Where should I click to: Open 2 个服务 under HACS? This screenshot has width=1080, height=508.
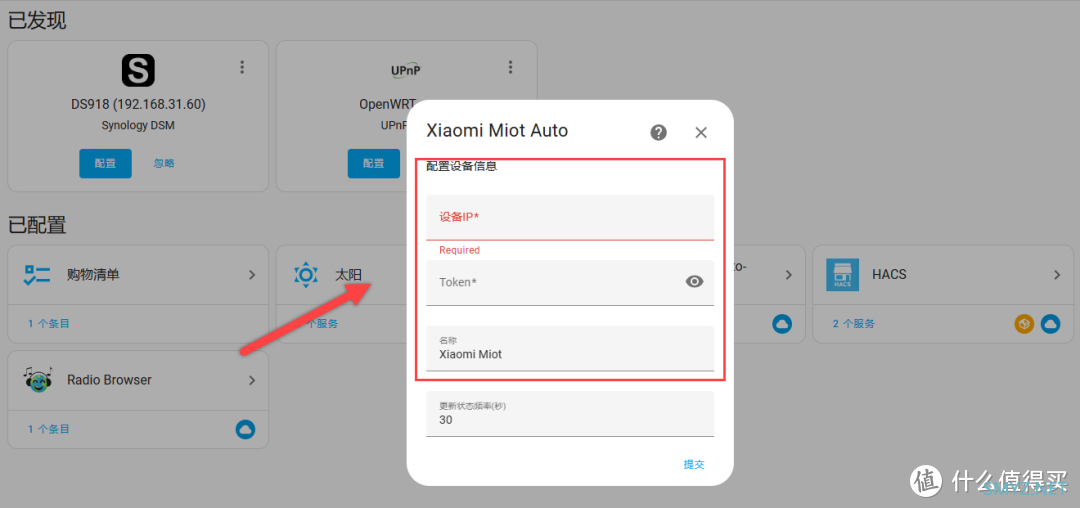(853, 324)
